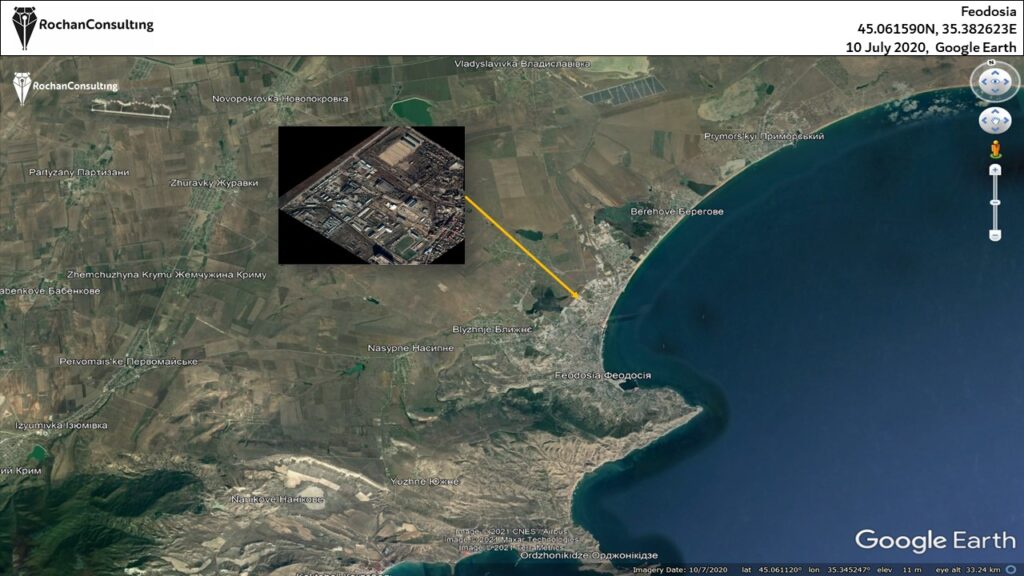Click the Google Earth logo on map

(935, 541)
